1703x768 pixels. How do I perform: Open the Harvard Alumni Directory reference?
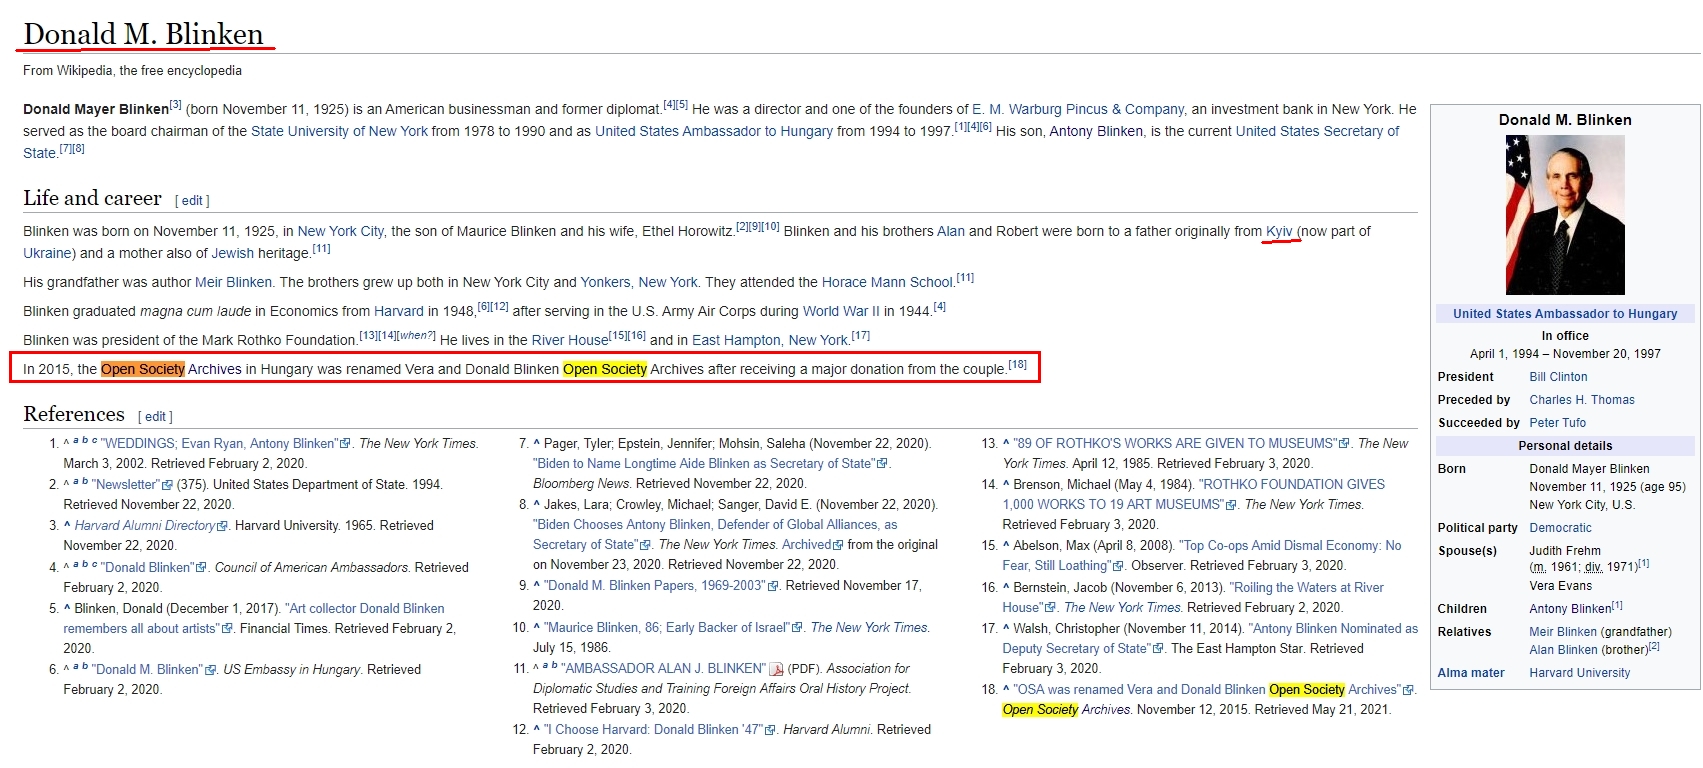pos(145,525)
